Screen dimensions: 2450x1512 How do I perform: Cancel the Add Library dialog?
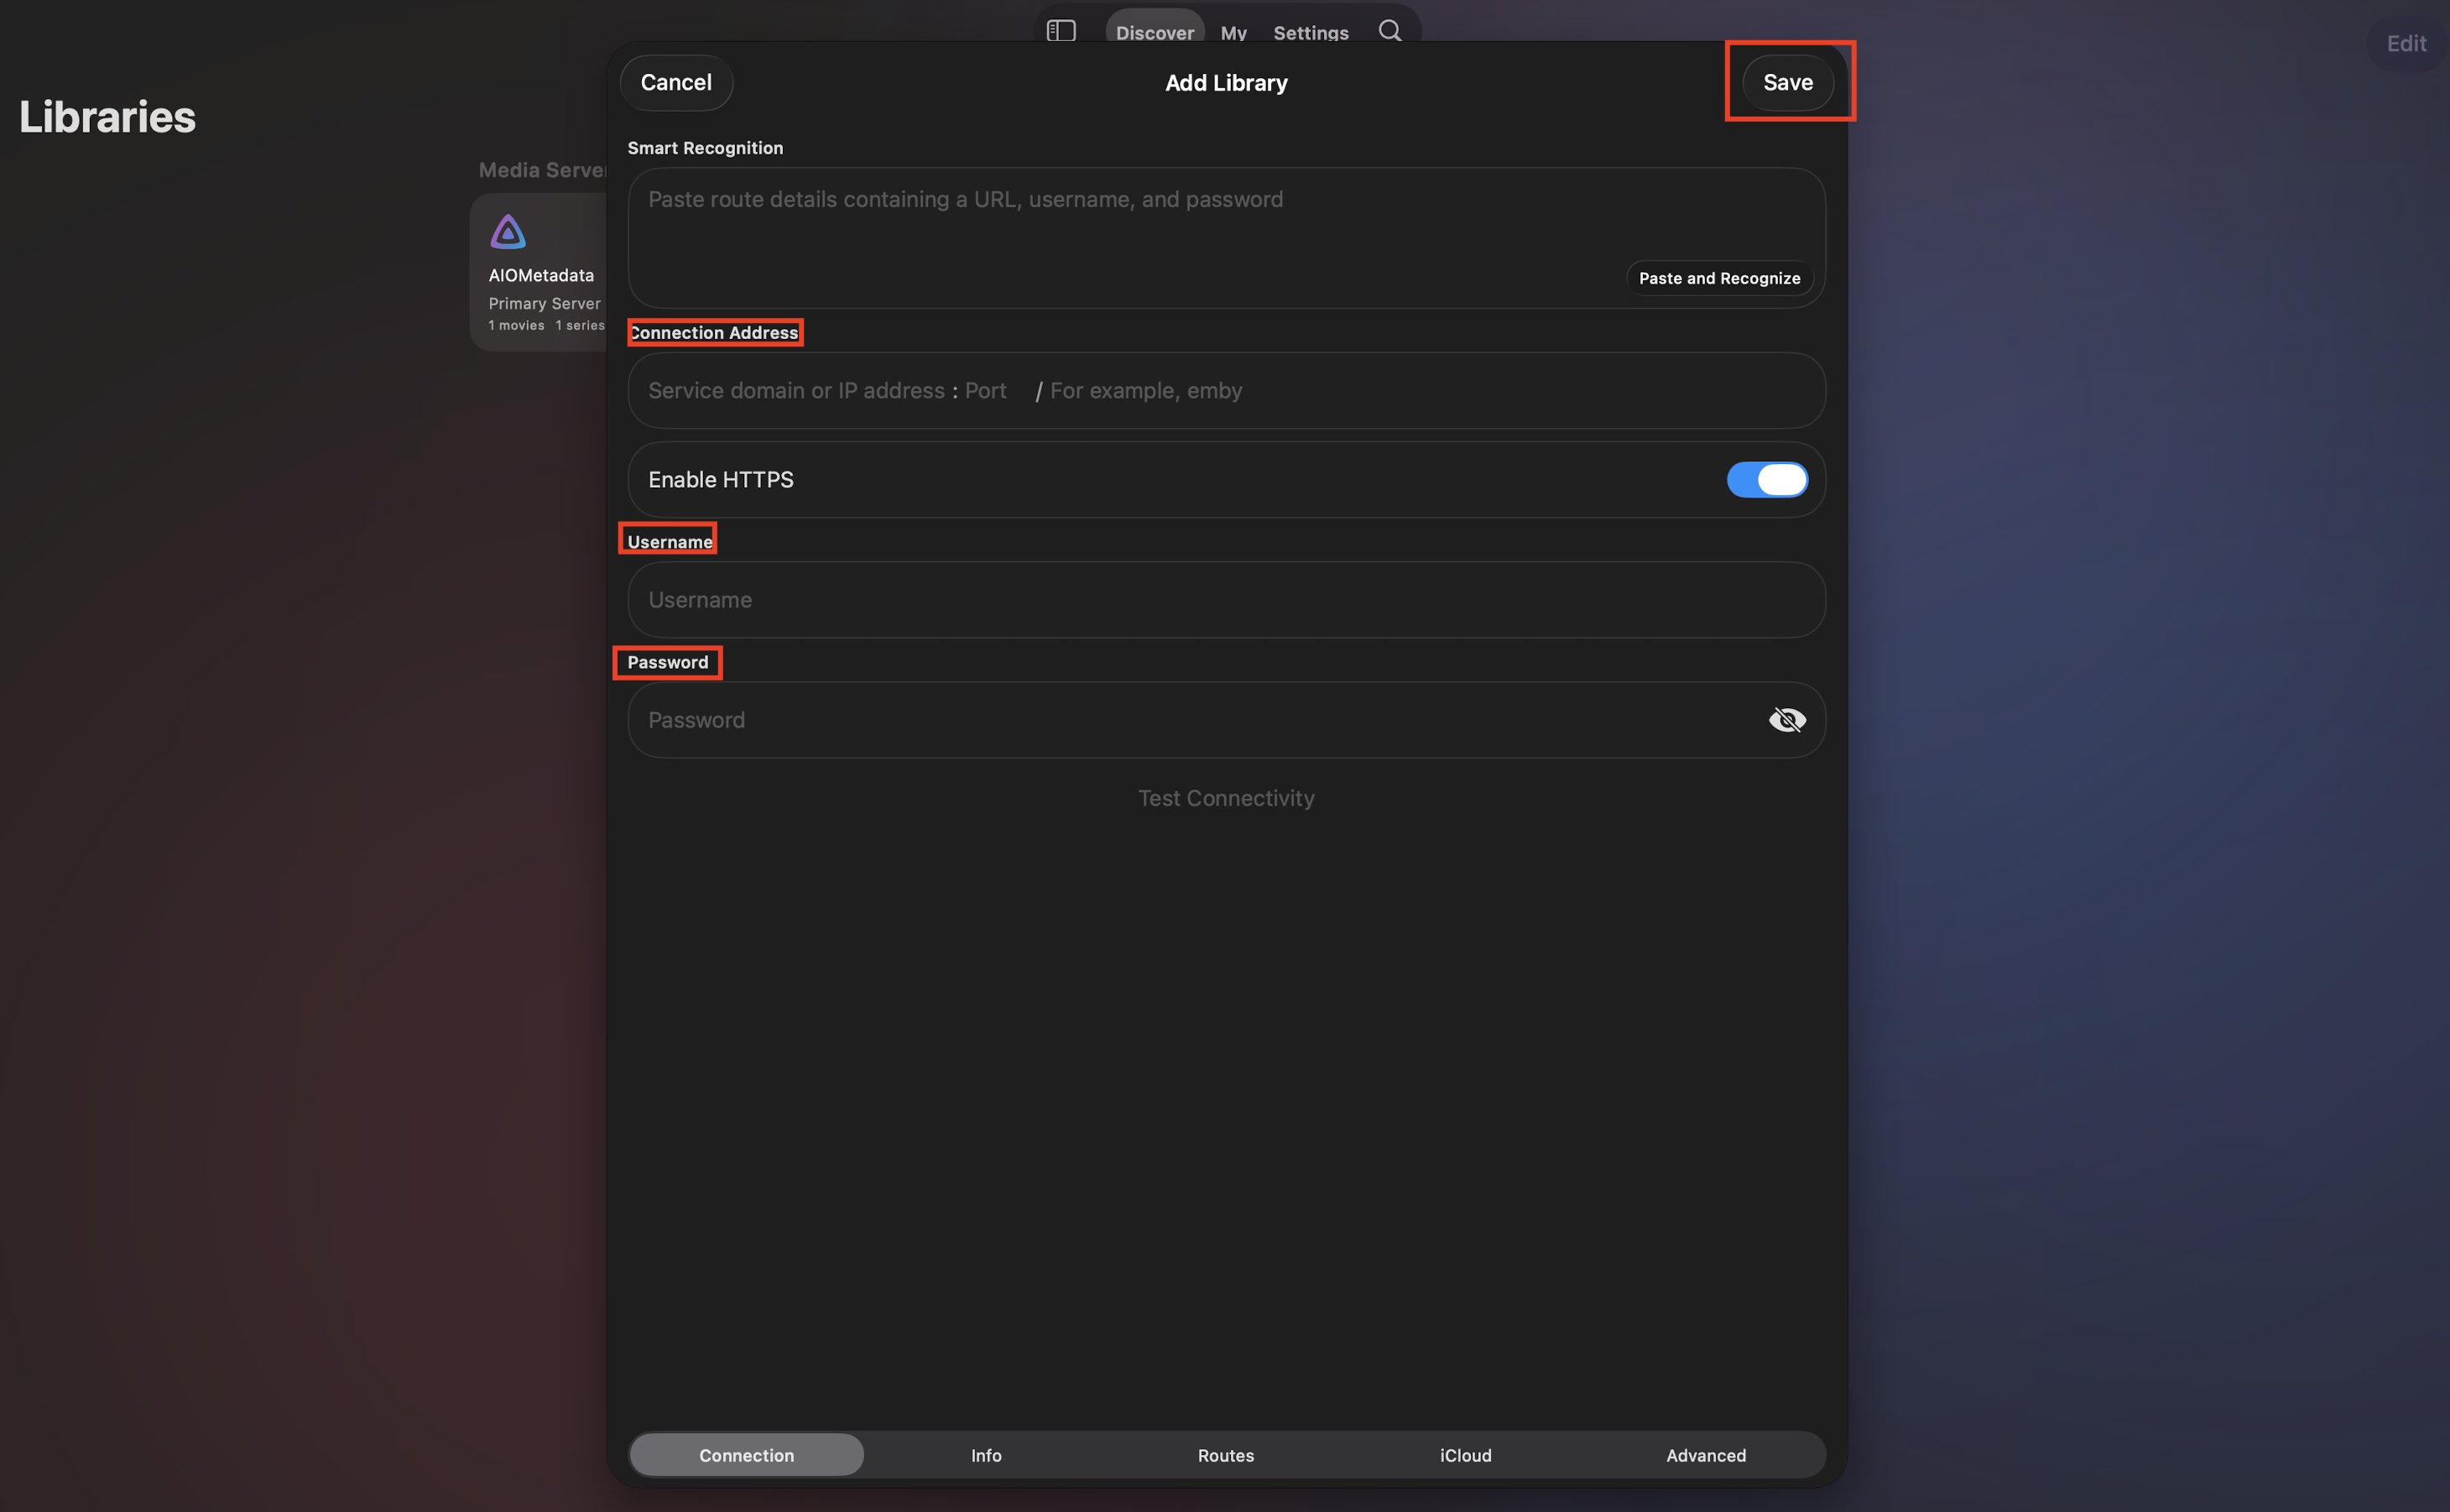point(676,82)
